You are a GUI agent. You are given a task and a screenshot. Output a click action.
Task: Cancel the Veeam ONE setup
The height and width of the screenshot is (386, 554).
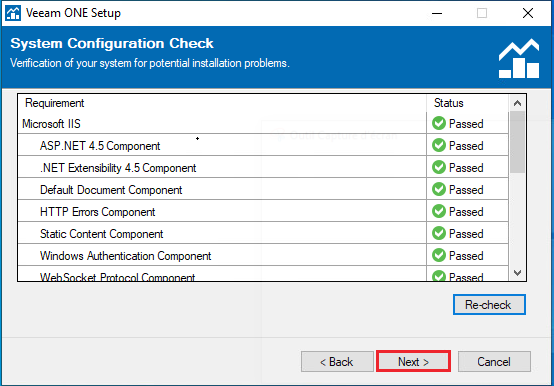pos(494,361)
